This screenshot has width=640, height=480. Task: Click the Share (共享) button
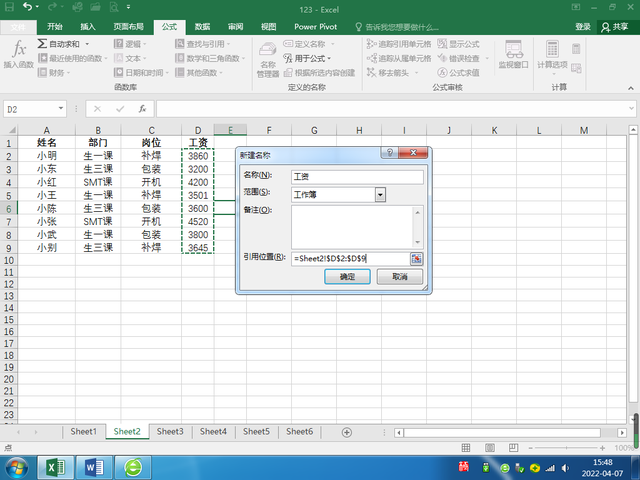coord(615,27)
